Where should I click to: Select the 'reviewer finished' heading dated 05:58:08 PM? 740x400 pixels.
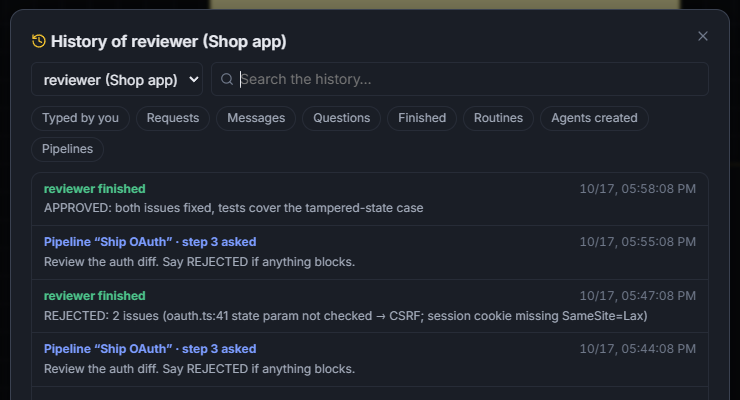[x=95, y=189]
